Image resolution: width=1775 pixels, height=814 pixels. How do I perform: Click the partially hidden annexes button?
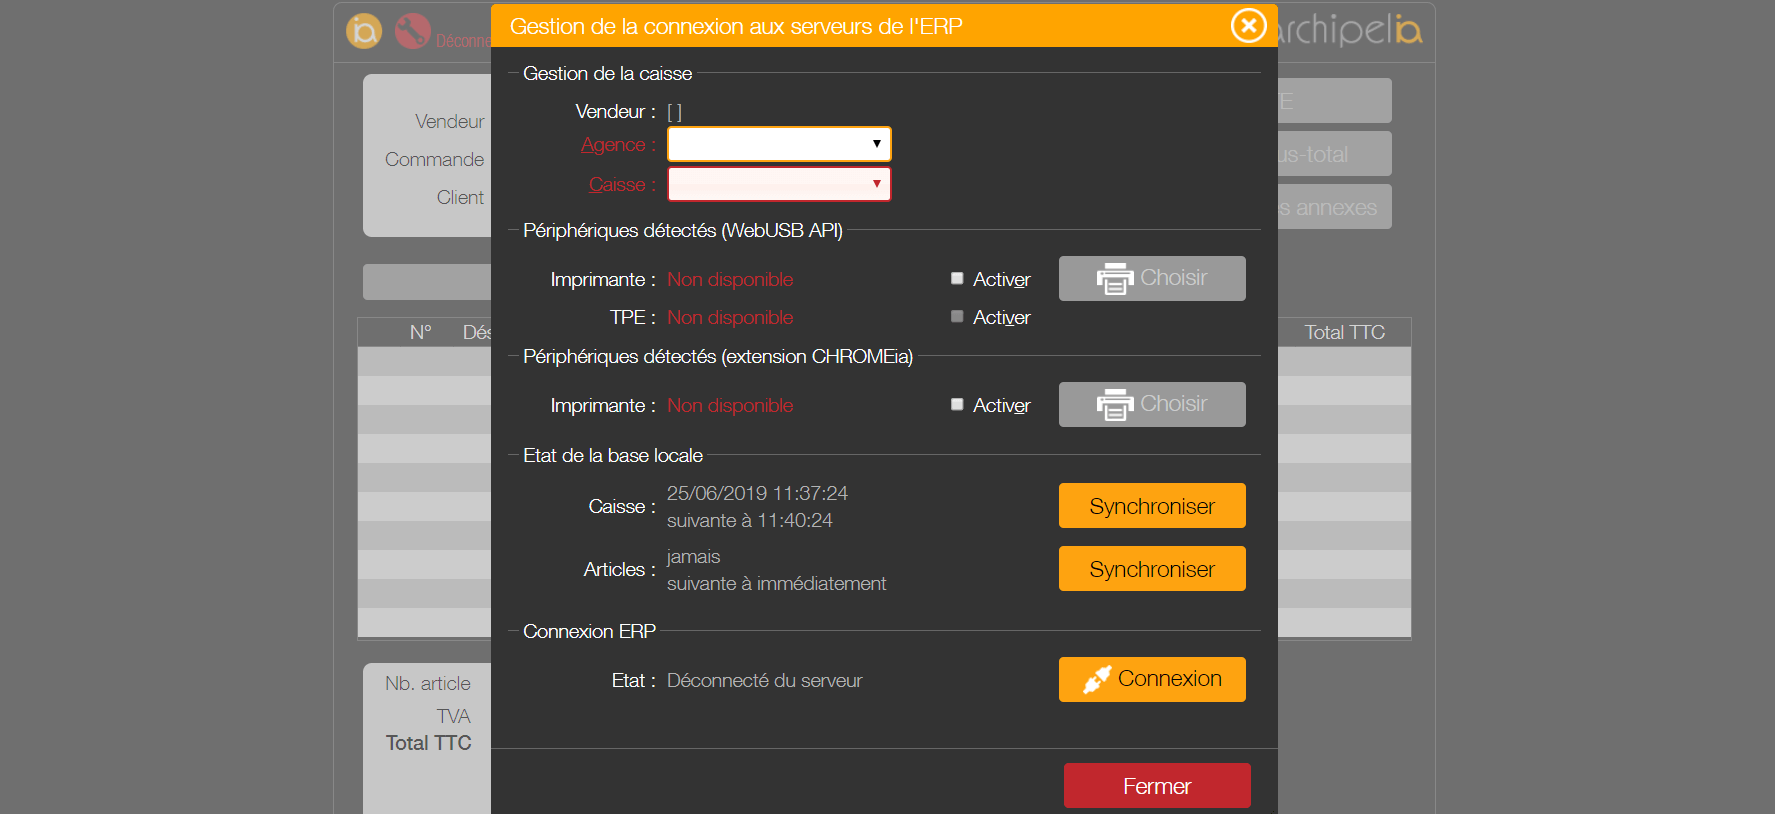(1334, 207)
